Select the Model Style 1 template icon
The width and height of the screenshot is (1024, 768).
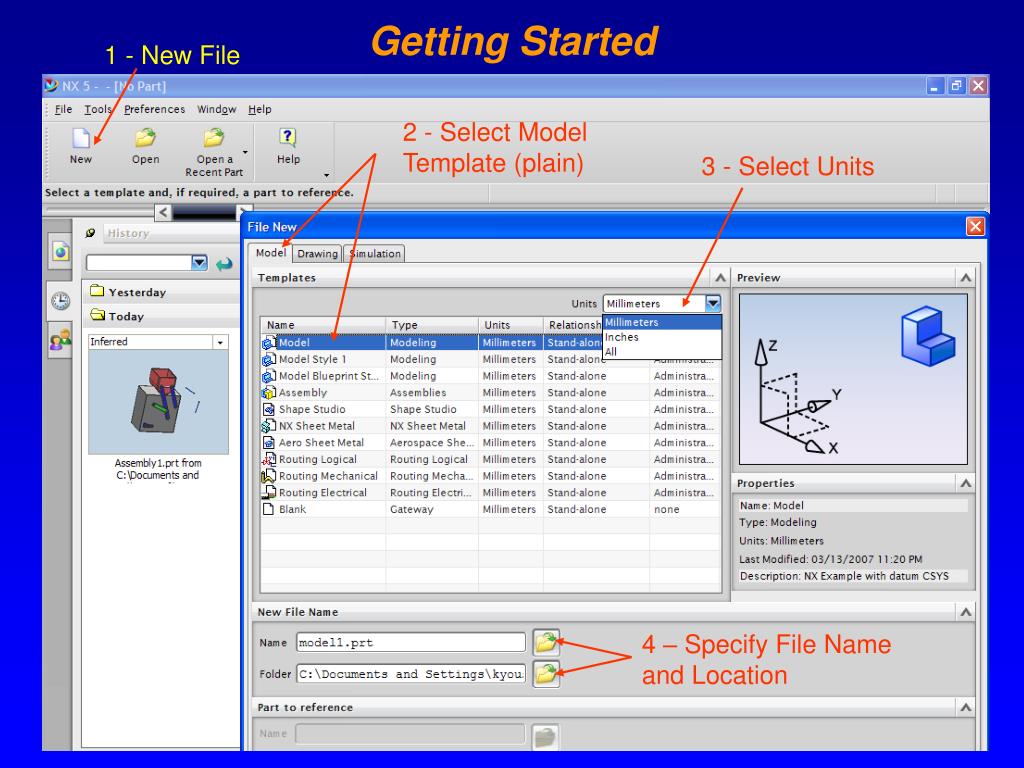pyautogui.click(x=268, y=359)
